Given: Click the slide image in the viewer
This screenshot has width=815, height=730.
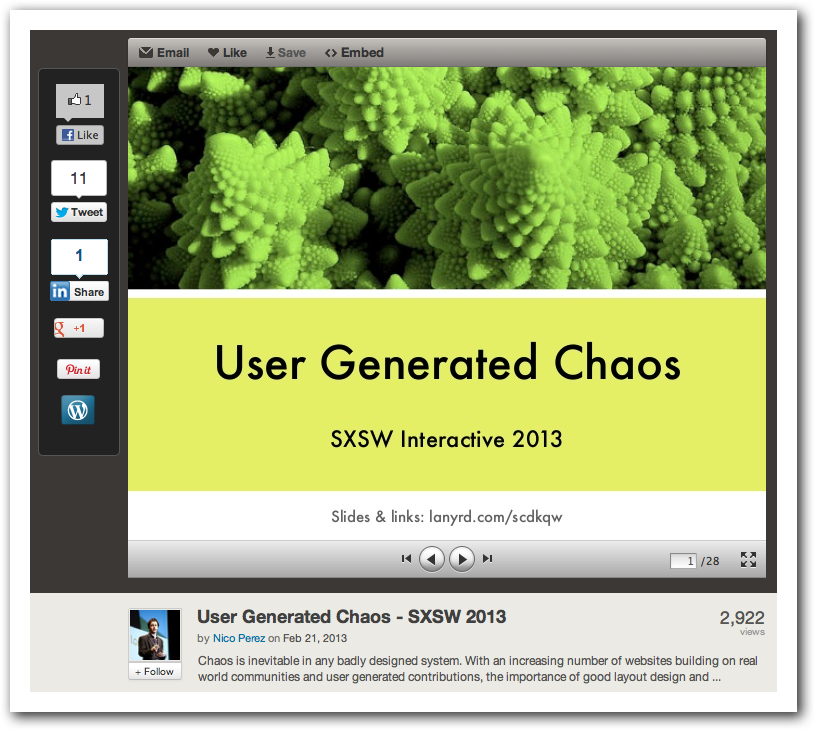Looking at the screenshot, I should (446, 304).
